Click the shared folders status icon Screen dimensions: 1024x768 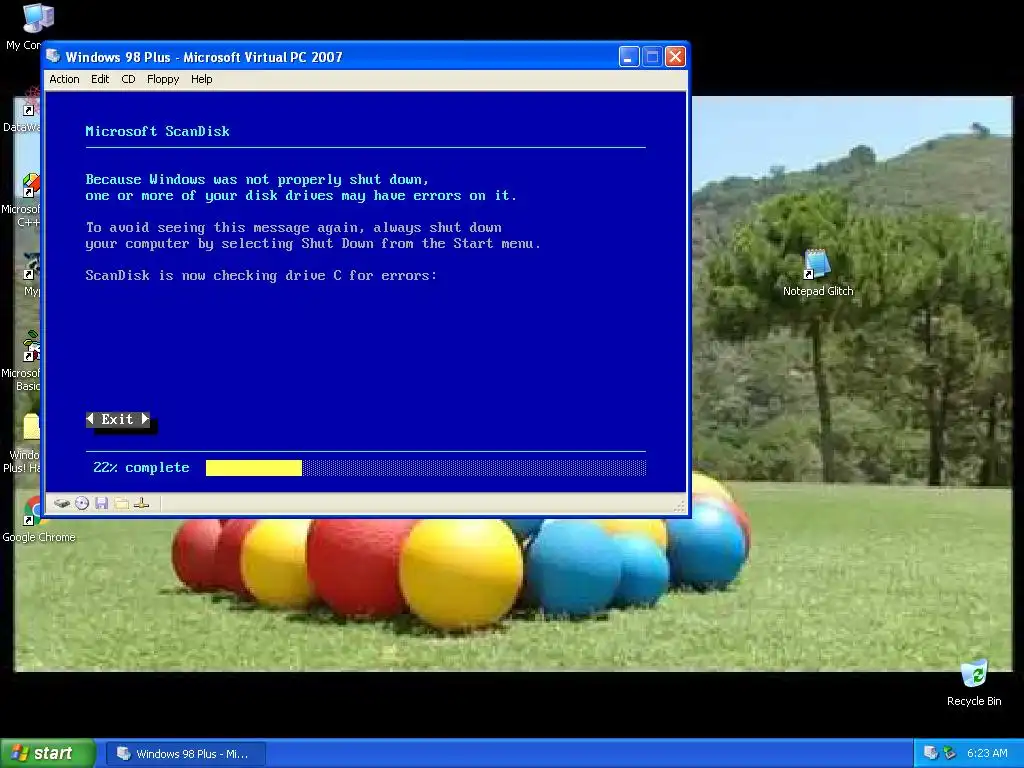pyautogui.click(x=121, y=504)
